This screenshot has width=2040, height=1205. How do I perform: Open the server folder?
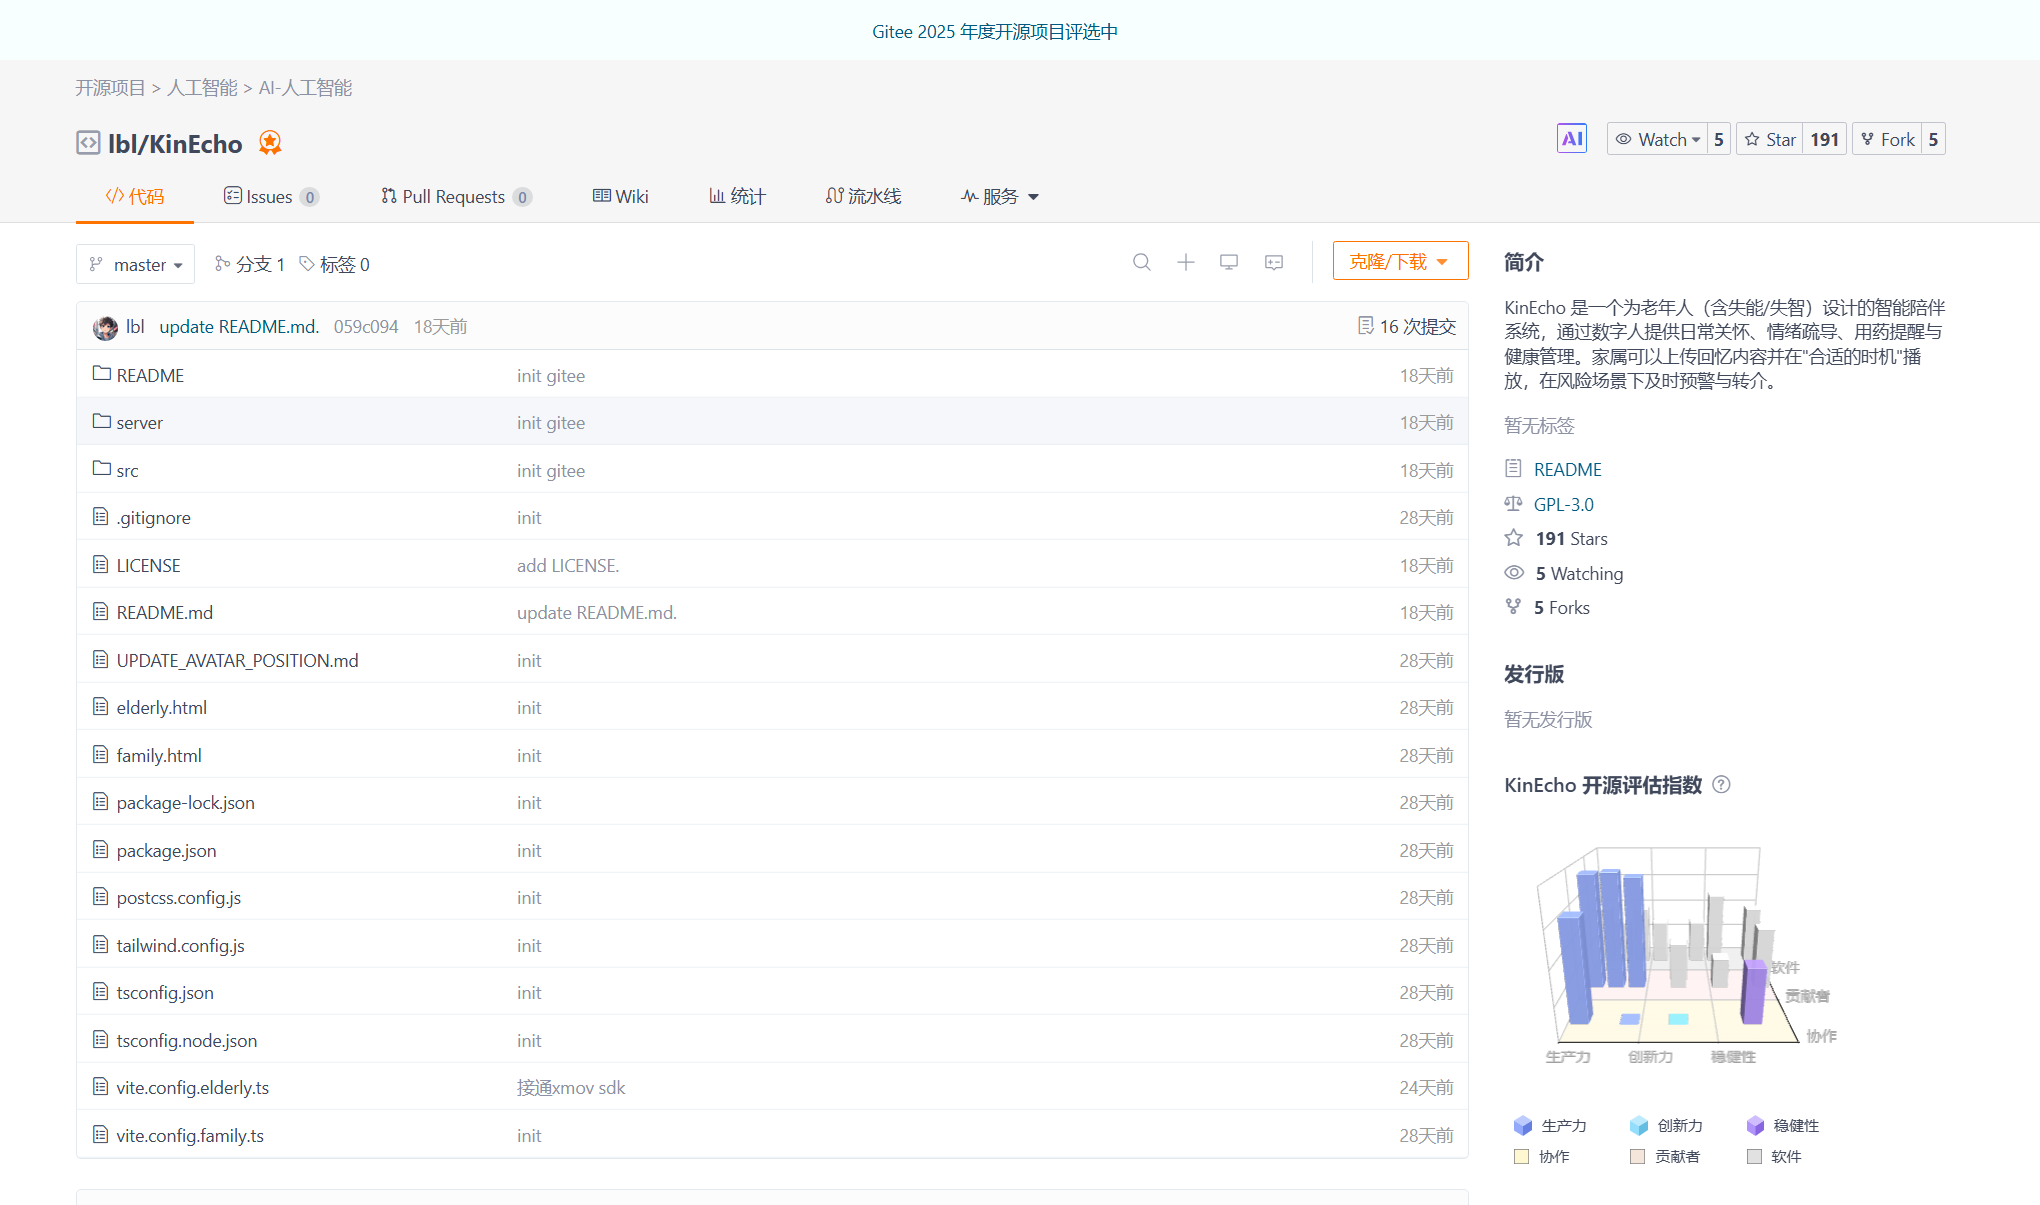pyautogui.click(x=139, y=423)
